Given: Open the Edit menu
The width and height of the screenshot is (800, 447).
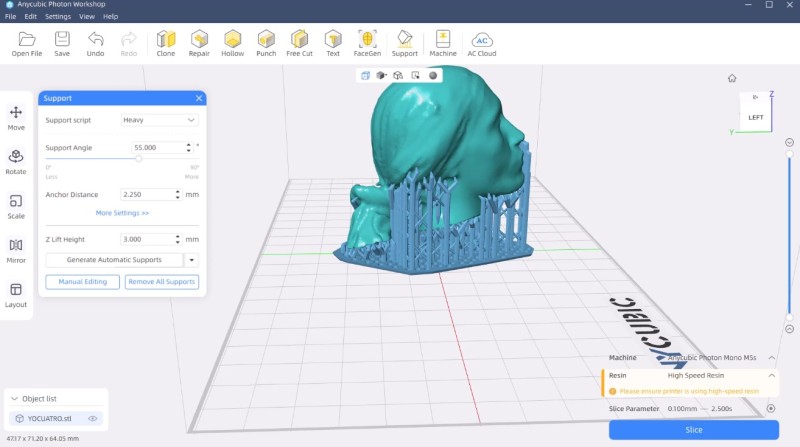Looking at the screenshot, I should point(31,16).
